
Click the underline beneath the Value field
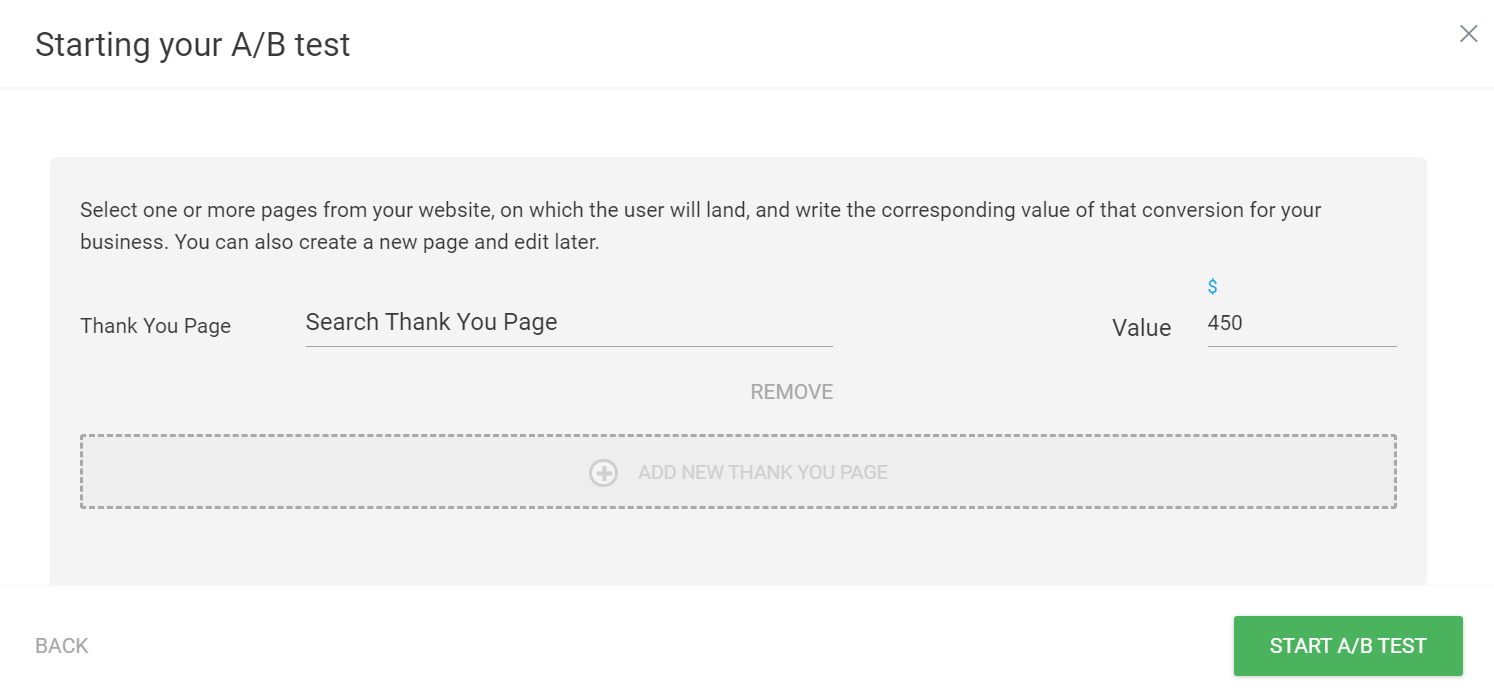tap(1300, 345)
